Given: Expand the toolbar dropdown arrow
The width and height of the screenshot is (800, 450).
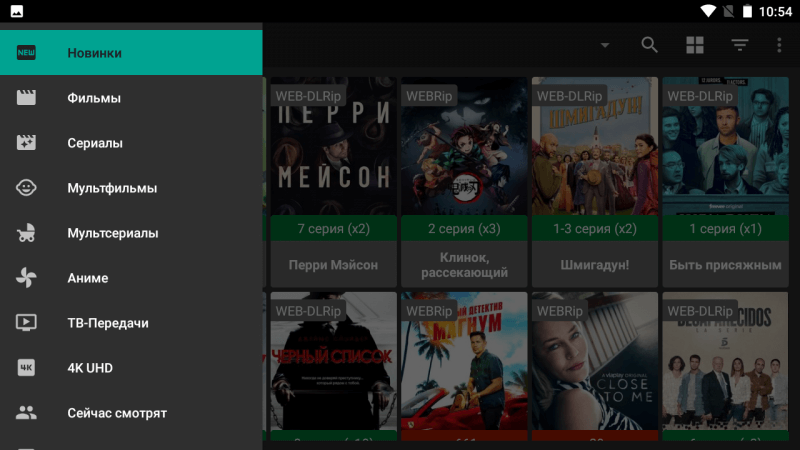Looking at the screenshot, I should (605, 45).
